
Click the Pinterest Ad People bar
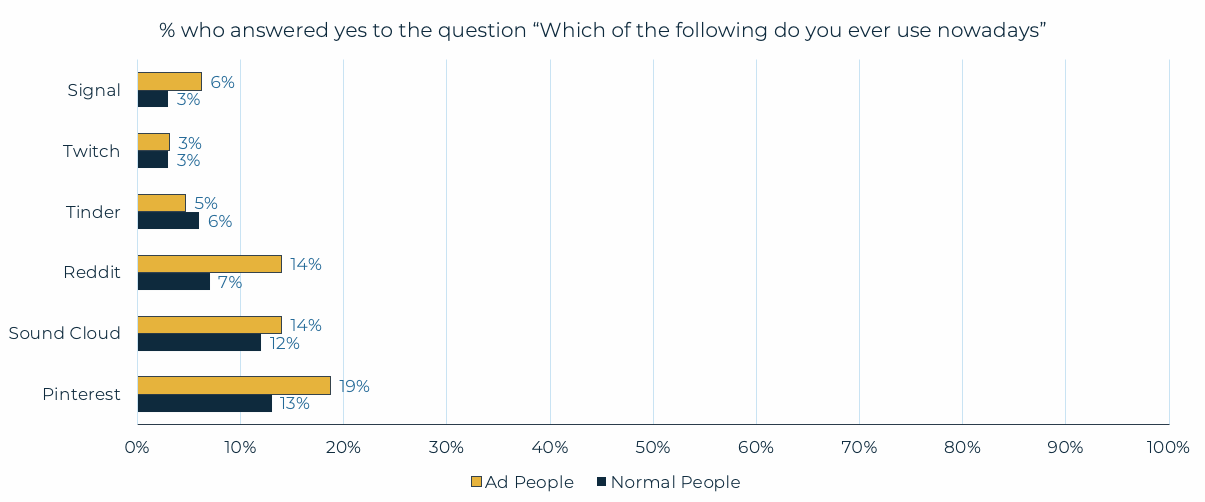click(x=234, y=386)
